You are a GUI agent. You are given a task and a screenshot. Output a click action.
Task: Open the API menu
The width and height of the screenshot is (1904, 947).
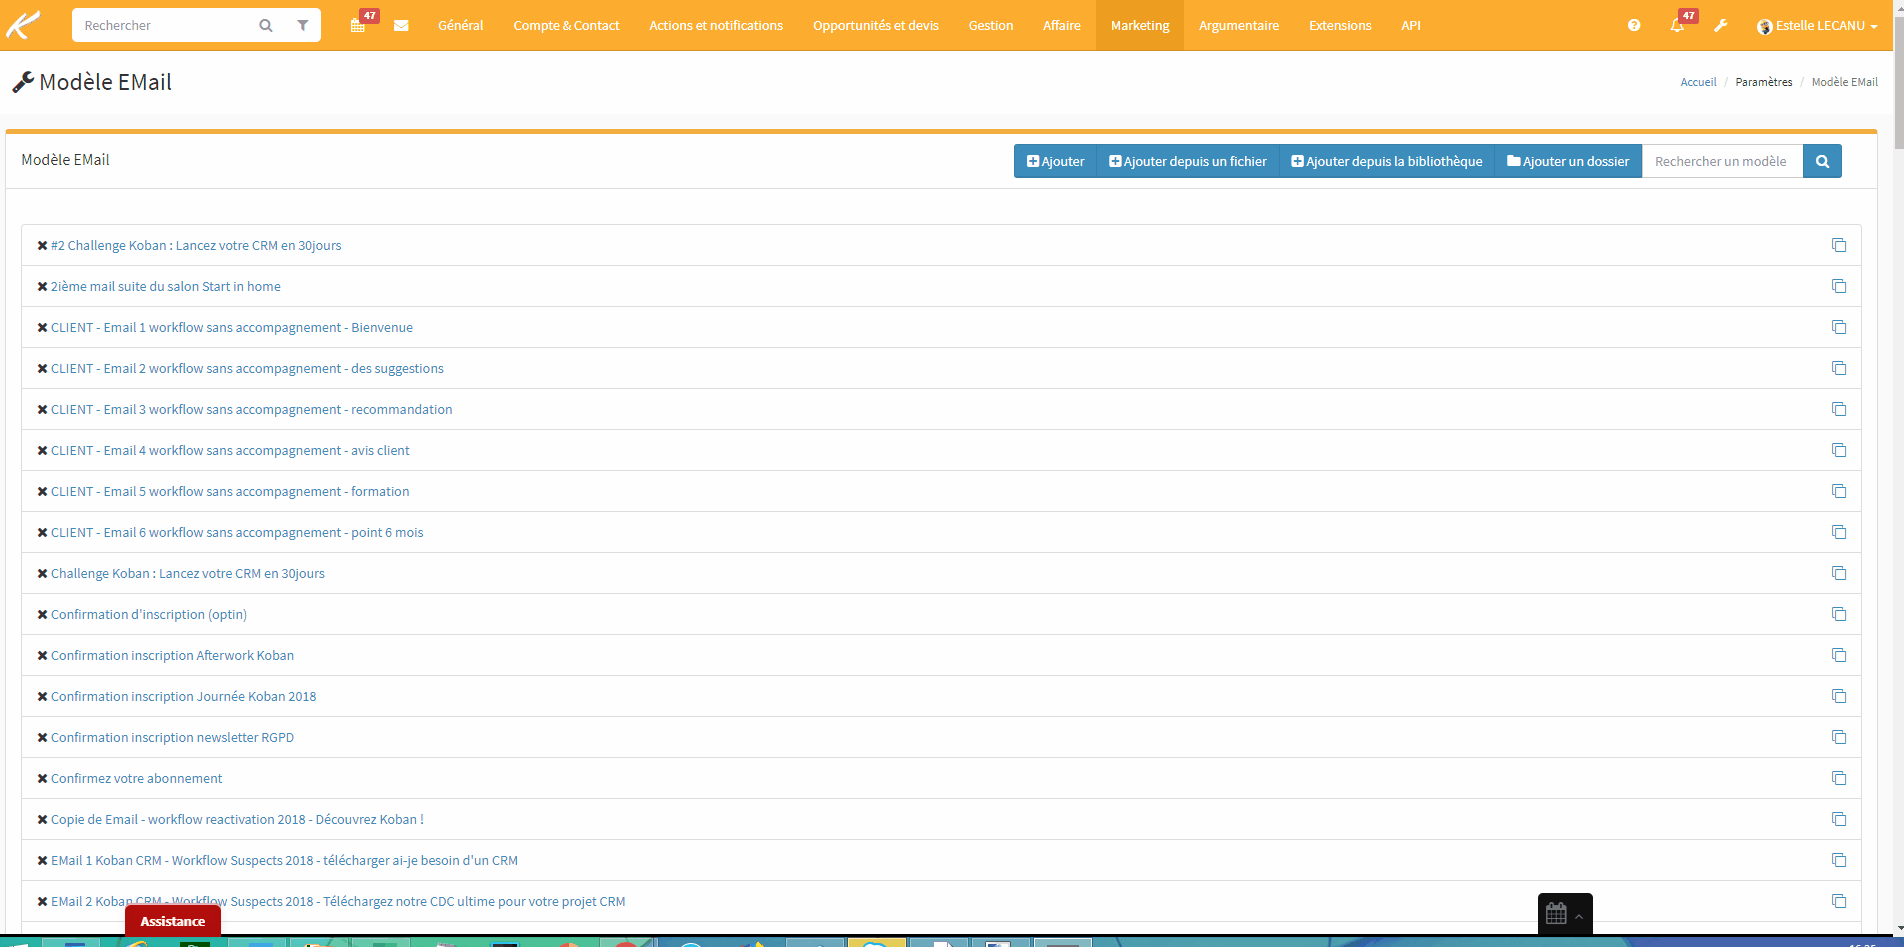click(1411, 25)
